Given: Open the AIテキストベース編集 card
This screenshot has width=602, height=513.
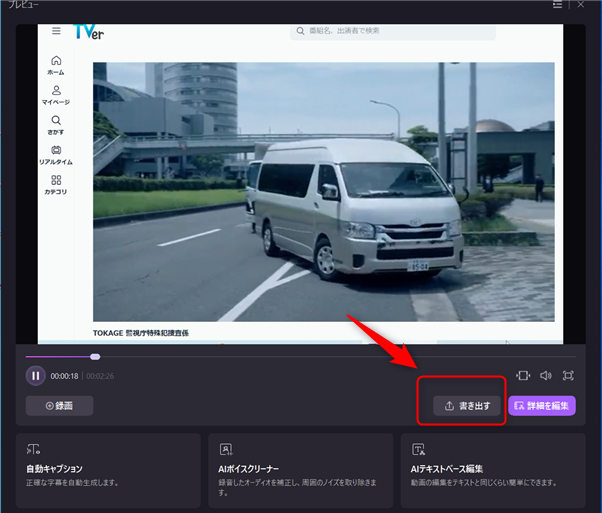Looking at the screenshot, I should [493, 470].
